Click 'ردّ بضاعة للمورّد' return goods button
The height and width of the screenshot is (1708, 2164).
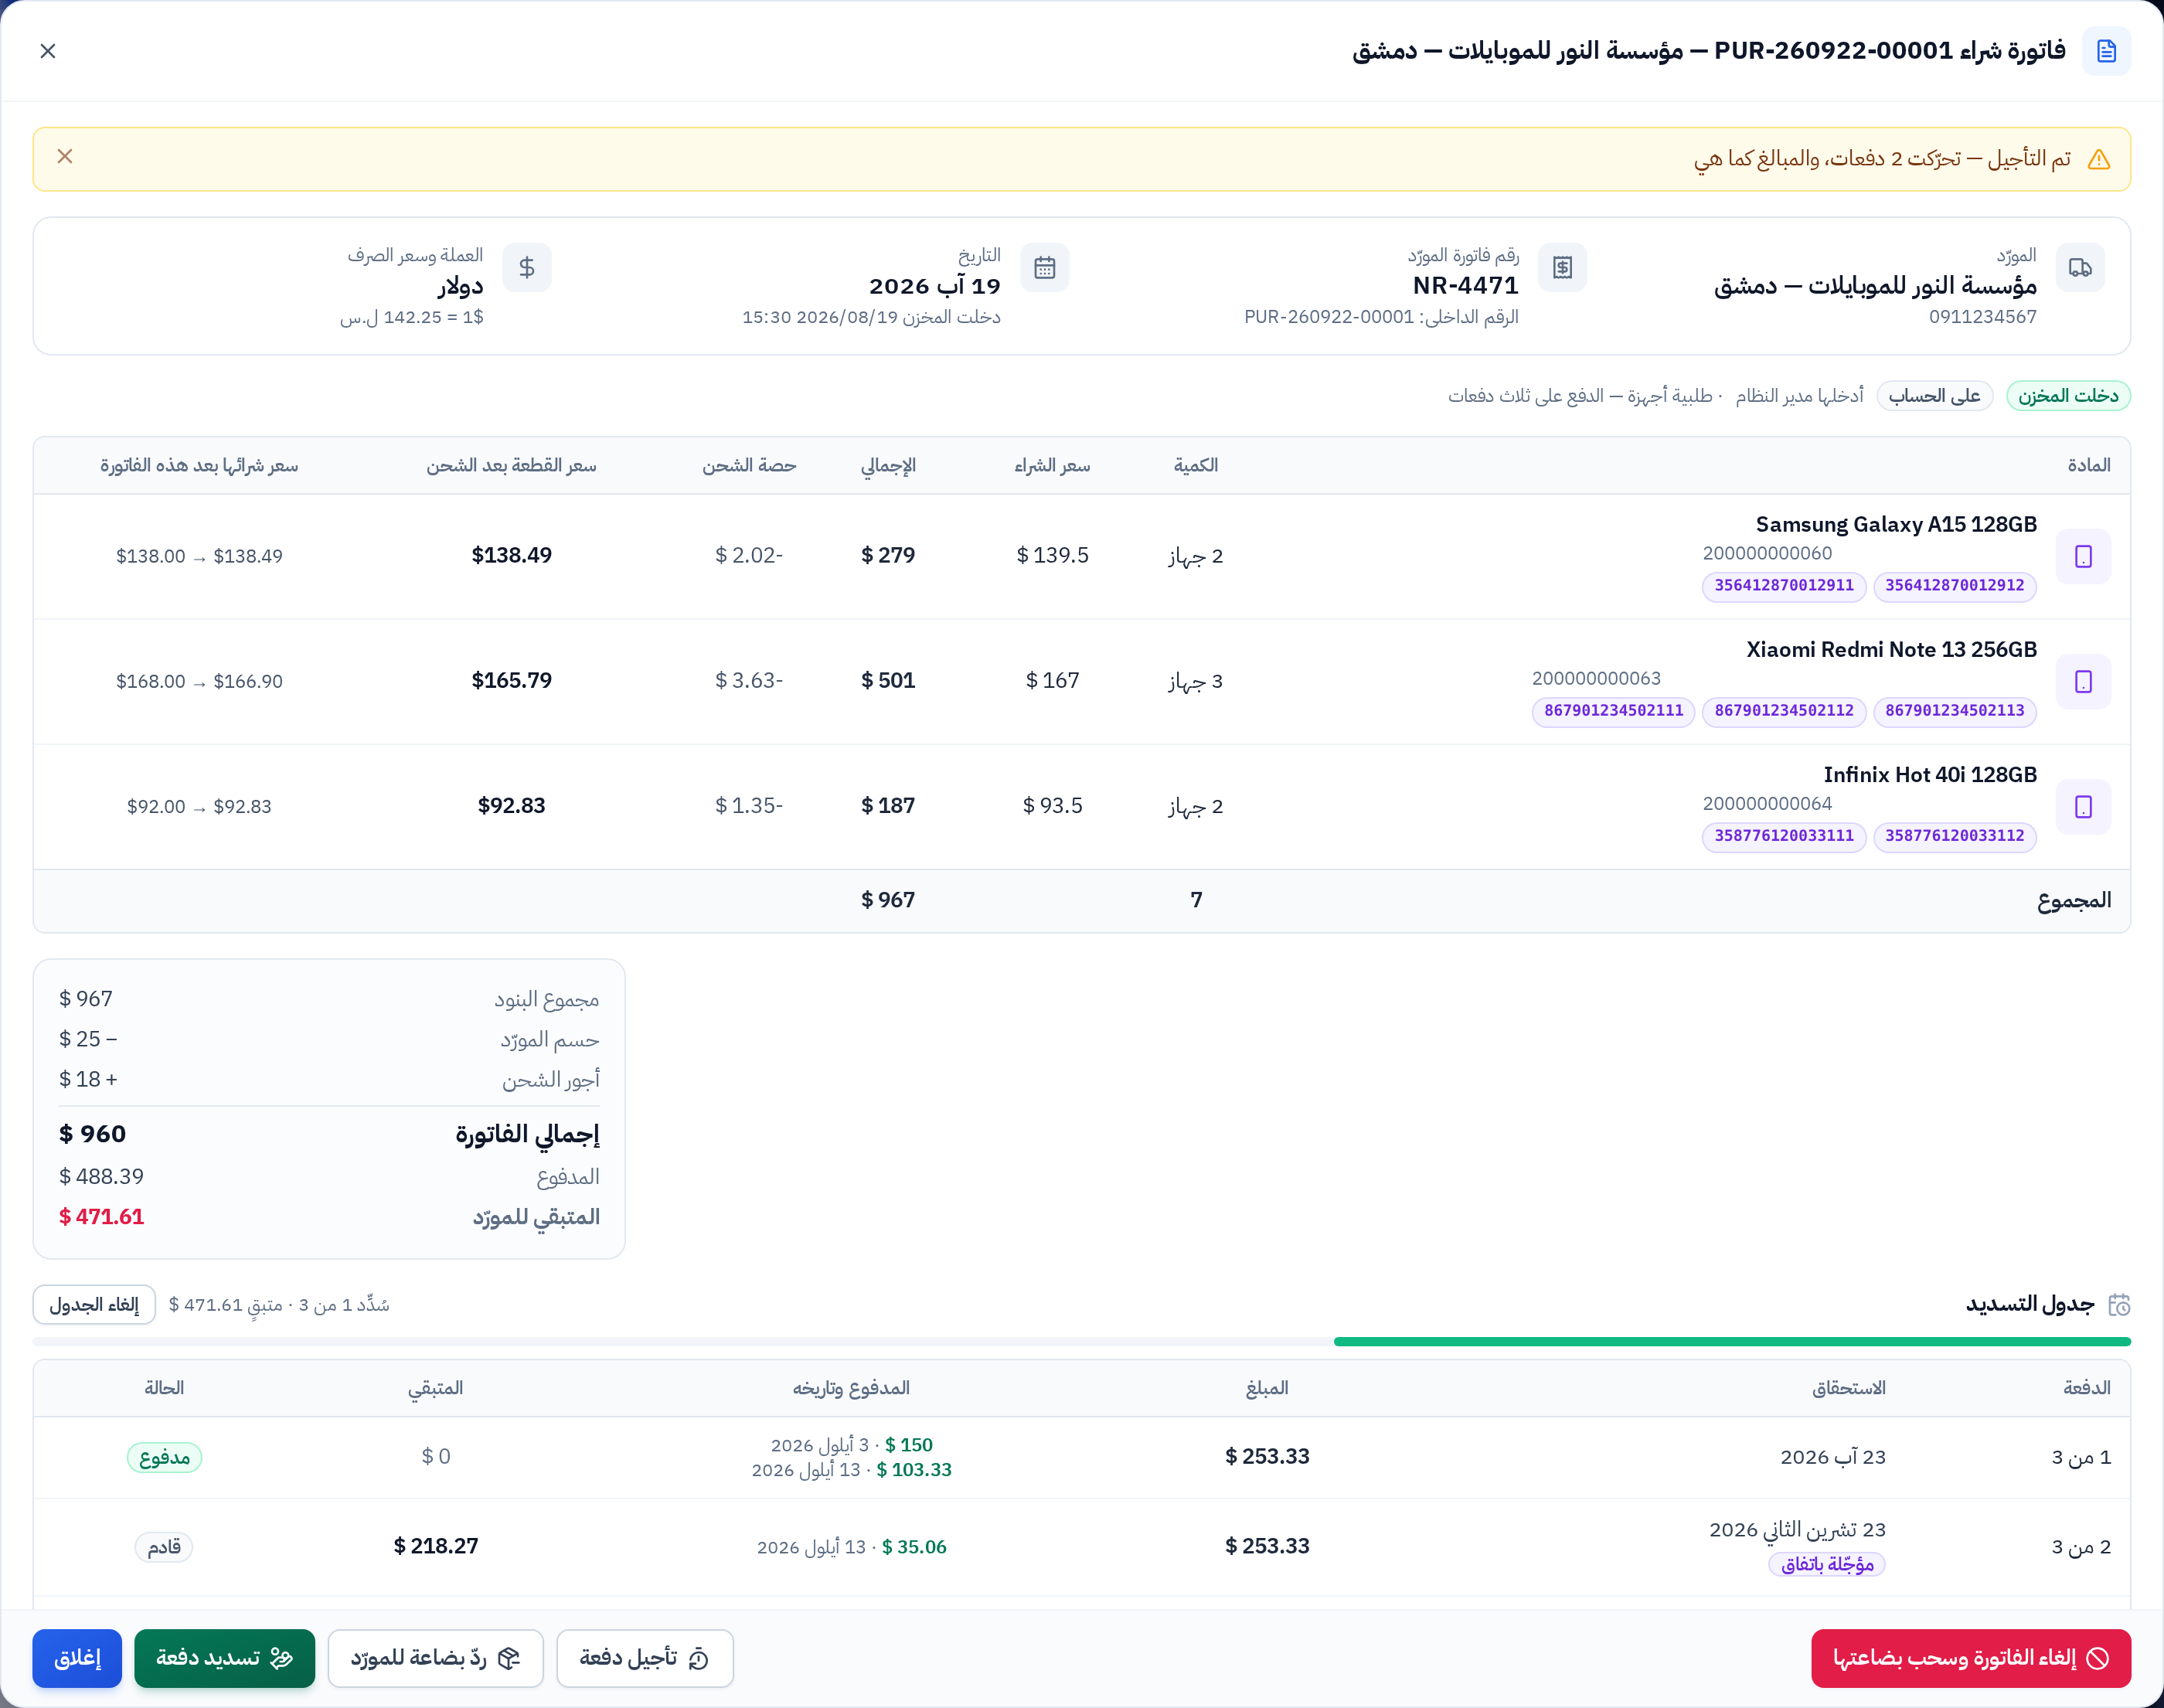tap(436, 1658)
